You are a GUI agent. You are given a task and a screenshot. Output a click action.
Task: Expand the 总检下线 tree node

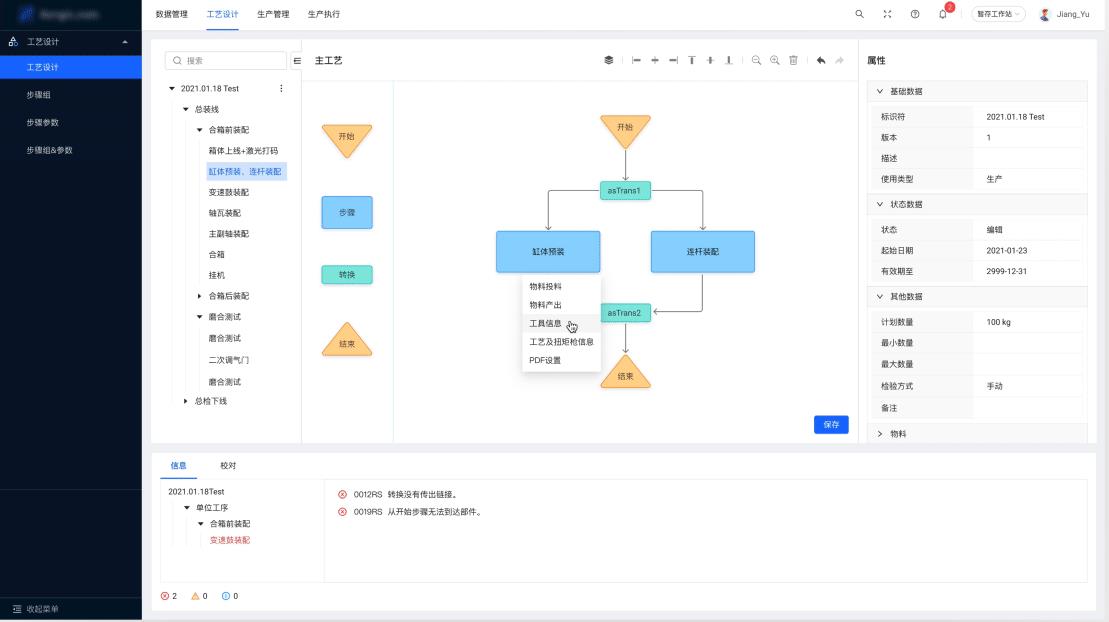(185, 401)
